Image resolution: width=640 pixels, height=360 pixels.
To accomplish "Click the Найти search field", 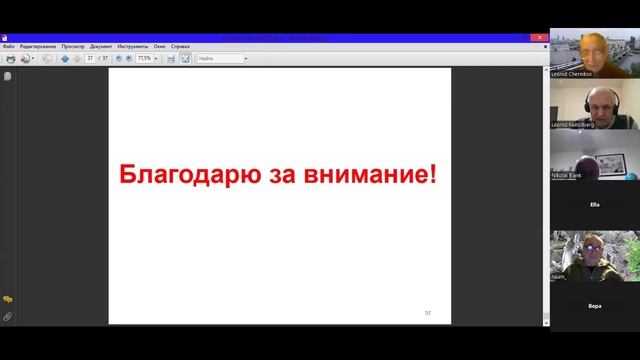I will (220, 58).
